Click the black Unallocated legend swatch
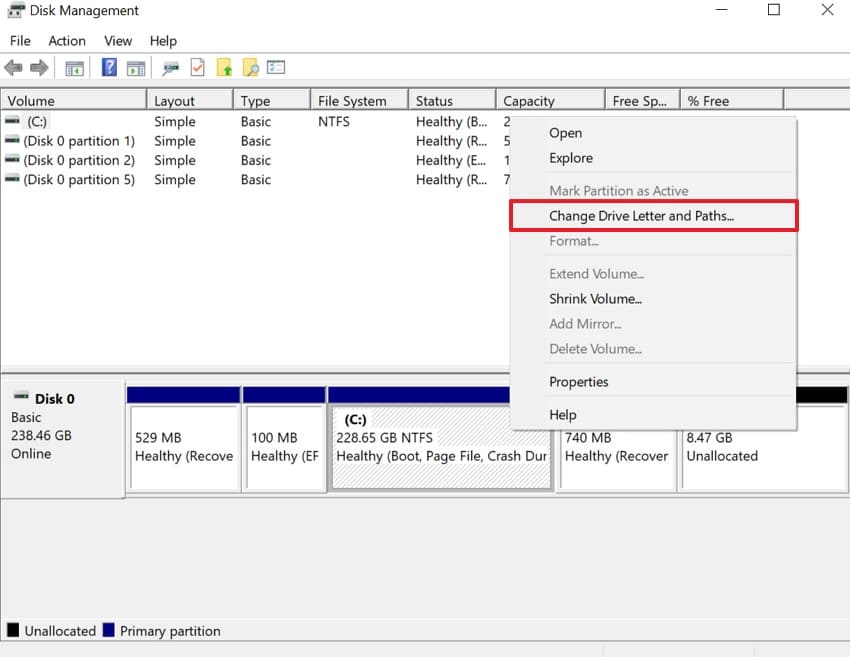The width and height of the screenshot is (850, 657). pos(13,630)
